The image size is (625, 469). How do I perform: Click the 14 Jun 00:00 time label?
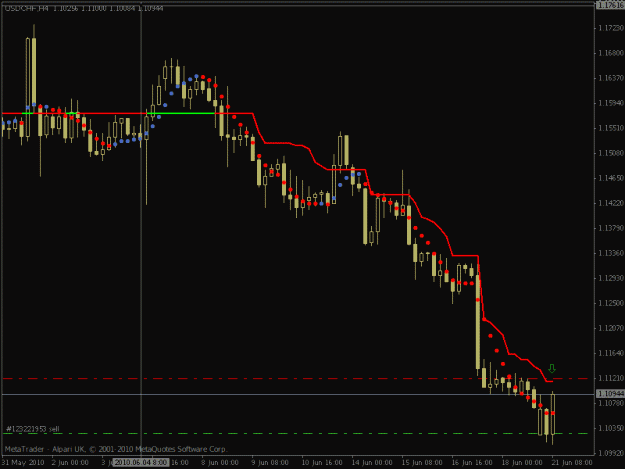[x=372, y=463]
